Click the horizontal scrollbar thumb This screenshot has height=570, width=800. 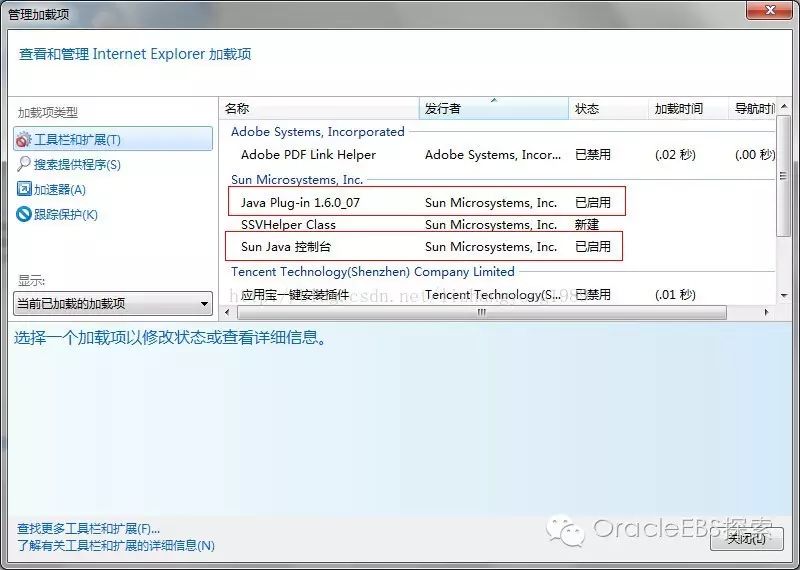pos(482,312)
